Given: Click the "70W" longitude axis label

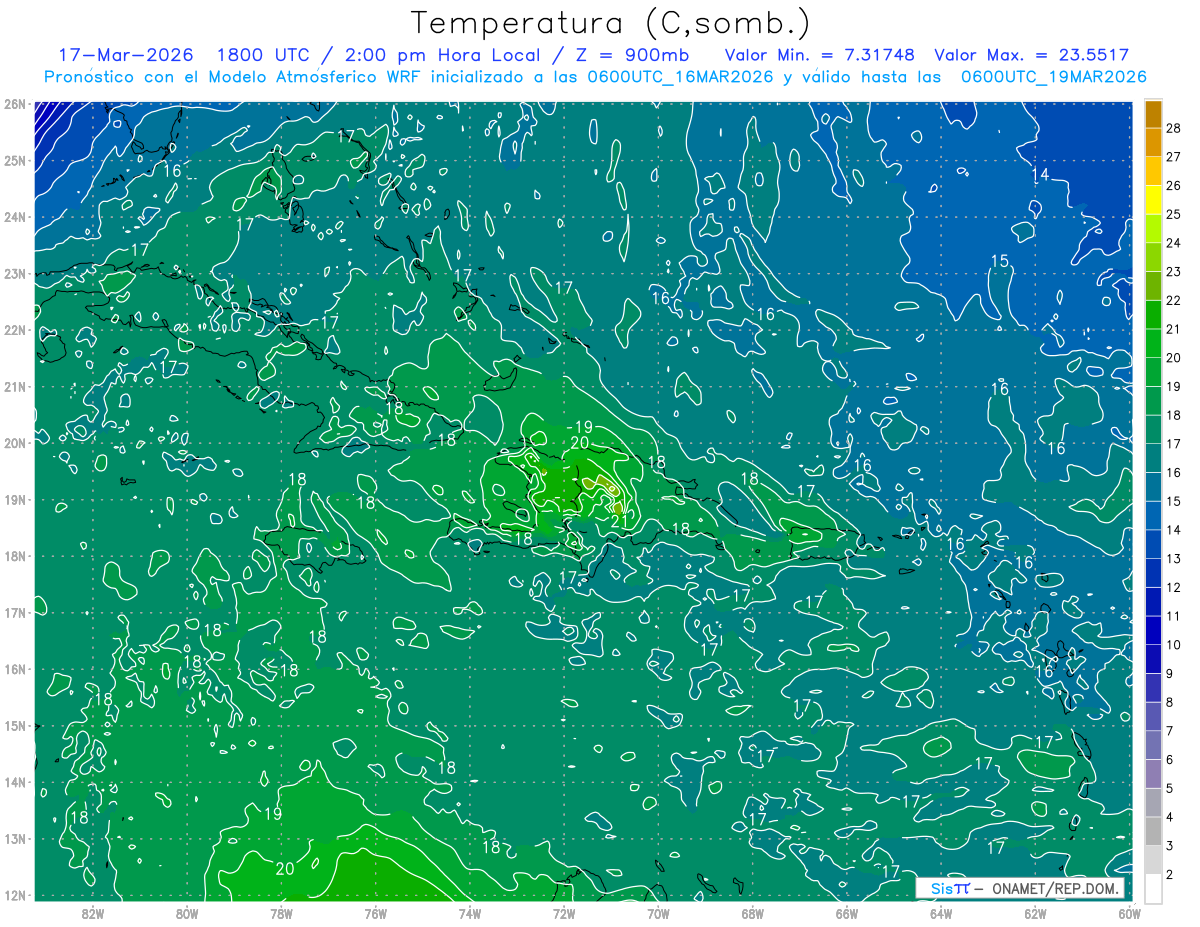Looking at the screenshot, I should coord(658,913).
